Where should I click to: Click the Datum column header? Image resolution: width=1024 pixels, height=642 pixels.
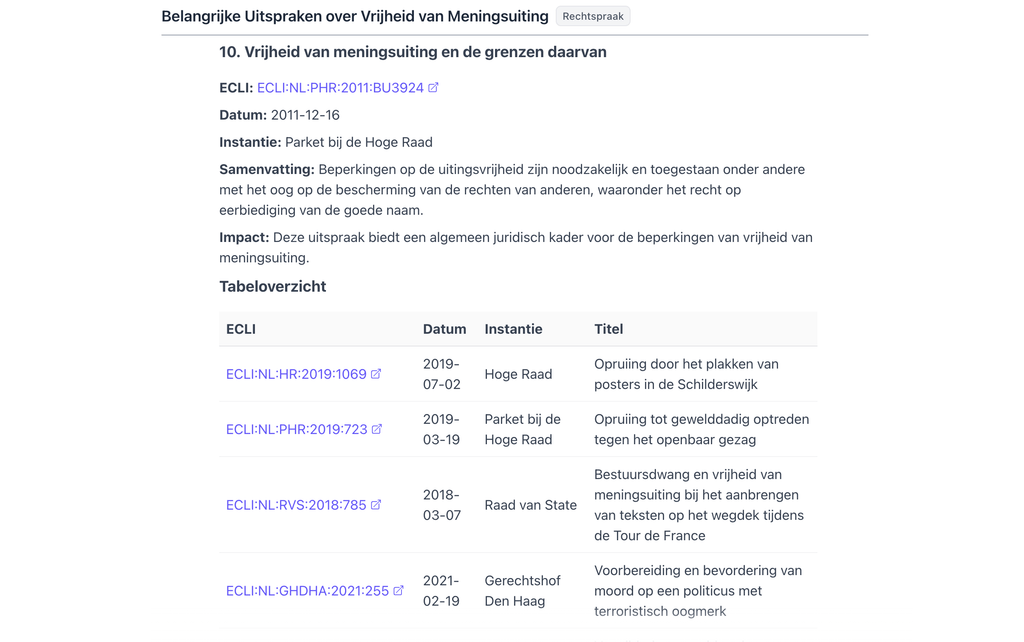tap(444, 329)
